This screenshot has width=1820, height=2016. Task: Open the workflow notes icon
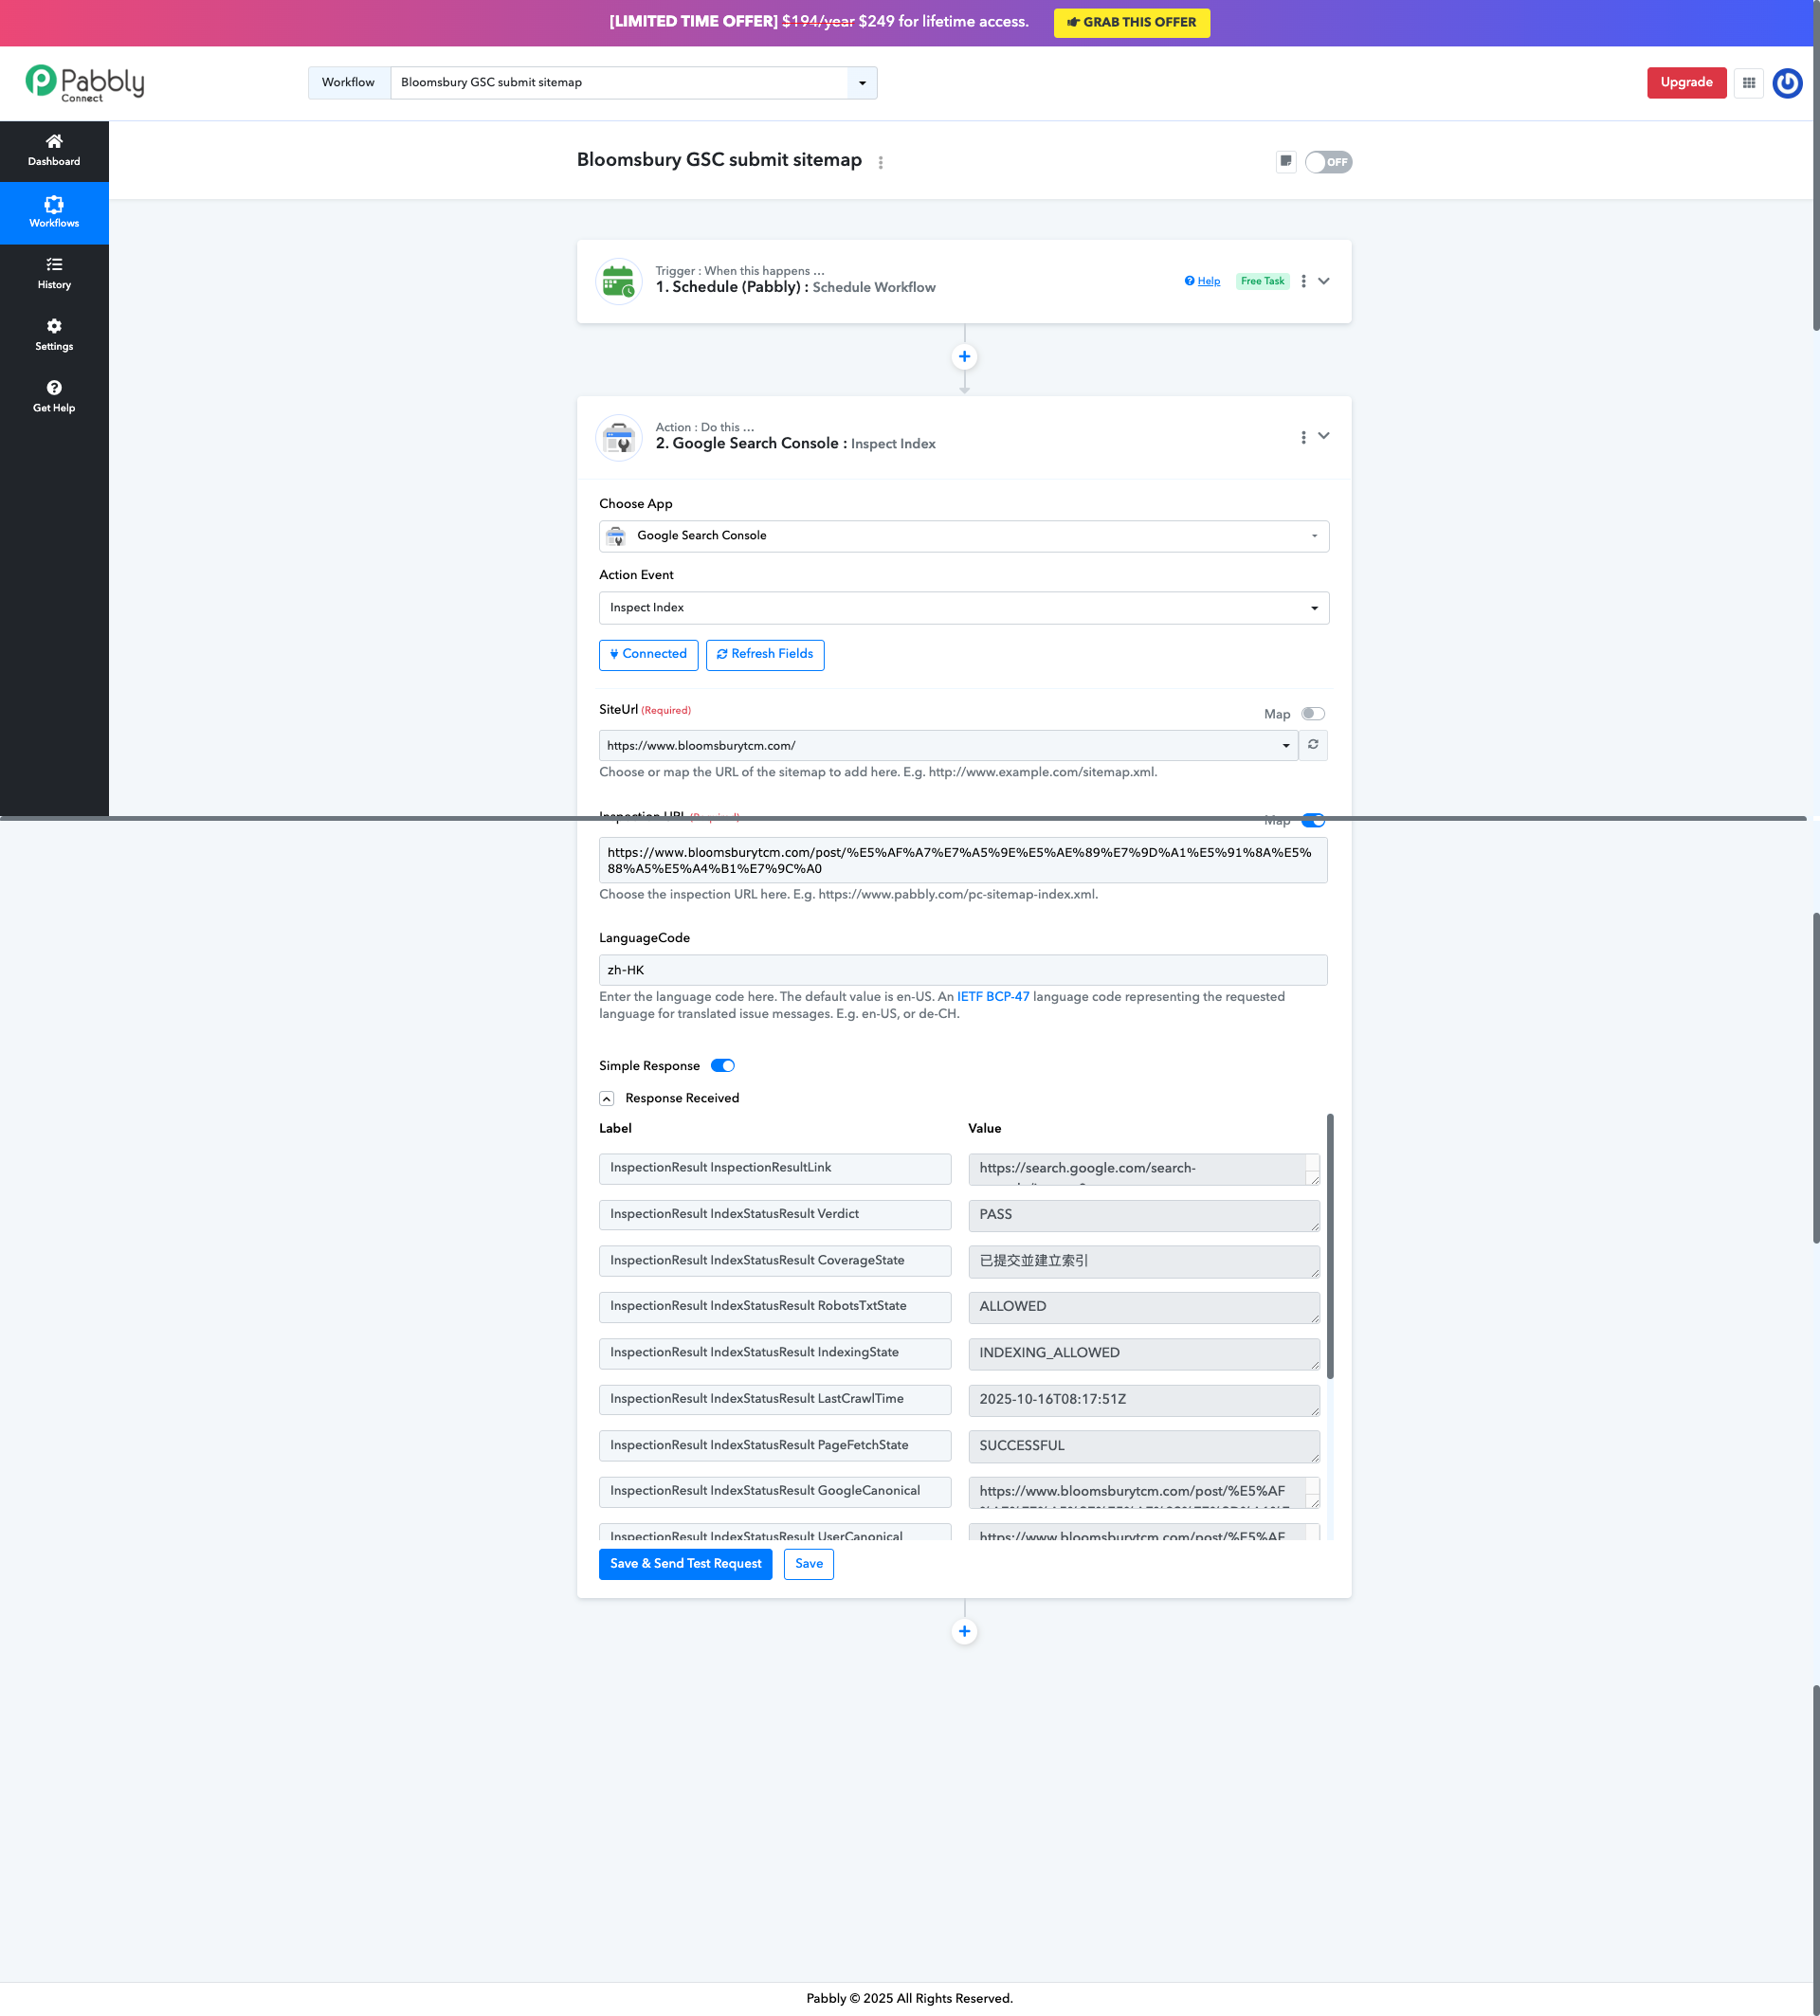pos(1286,162)
